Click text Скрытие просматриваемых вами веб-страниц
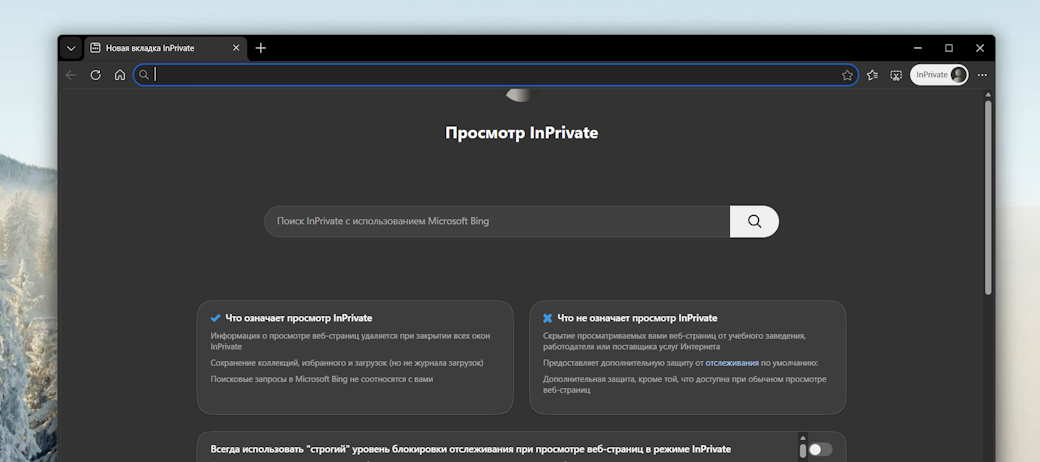The height and width of the screenshot is (462, 1040). 675,341
